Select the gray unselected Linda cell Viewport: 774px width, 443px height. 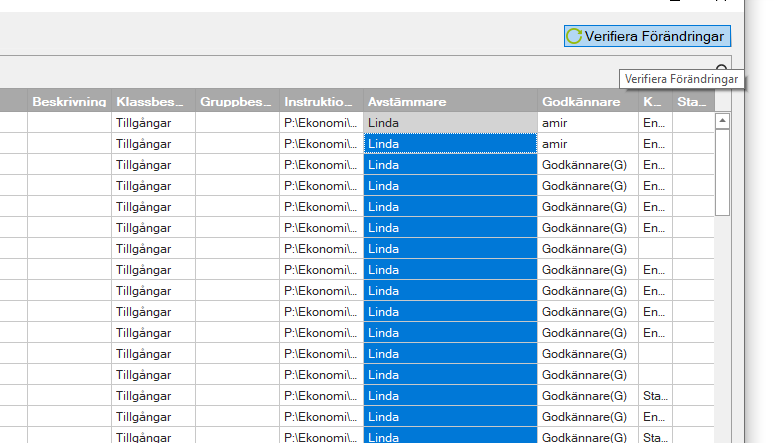tap(450, 122)
